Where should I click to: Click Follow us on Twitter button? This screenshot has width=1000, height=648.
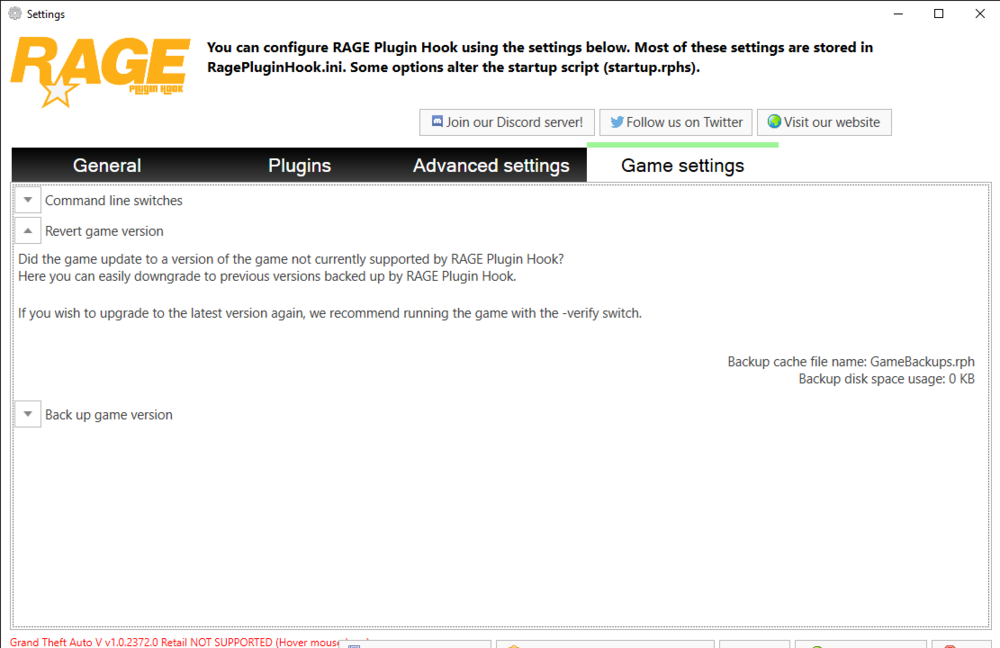(x=676, y=122)
